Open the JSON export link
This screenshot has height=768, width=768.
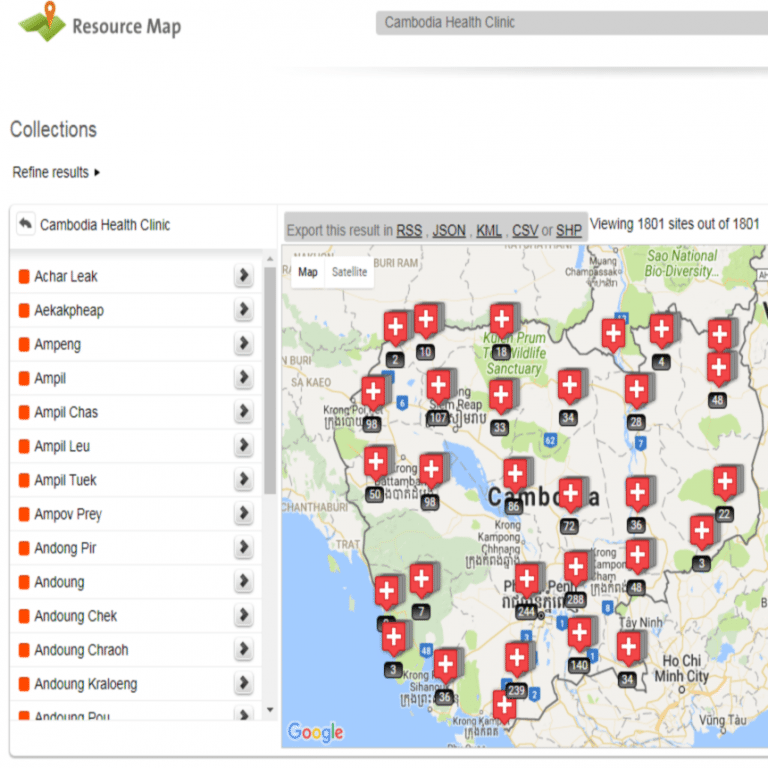coord(449,230)
